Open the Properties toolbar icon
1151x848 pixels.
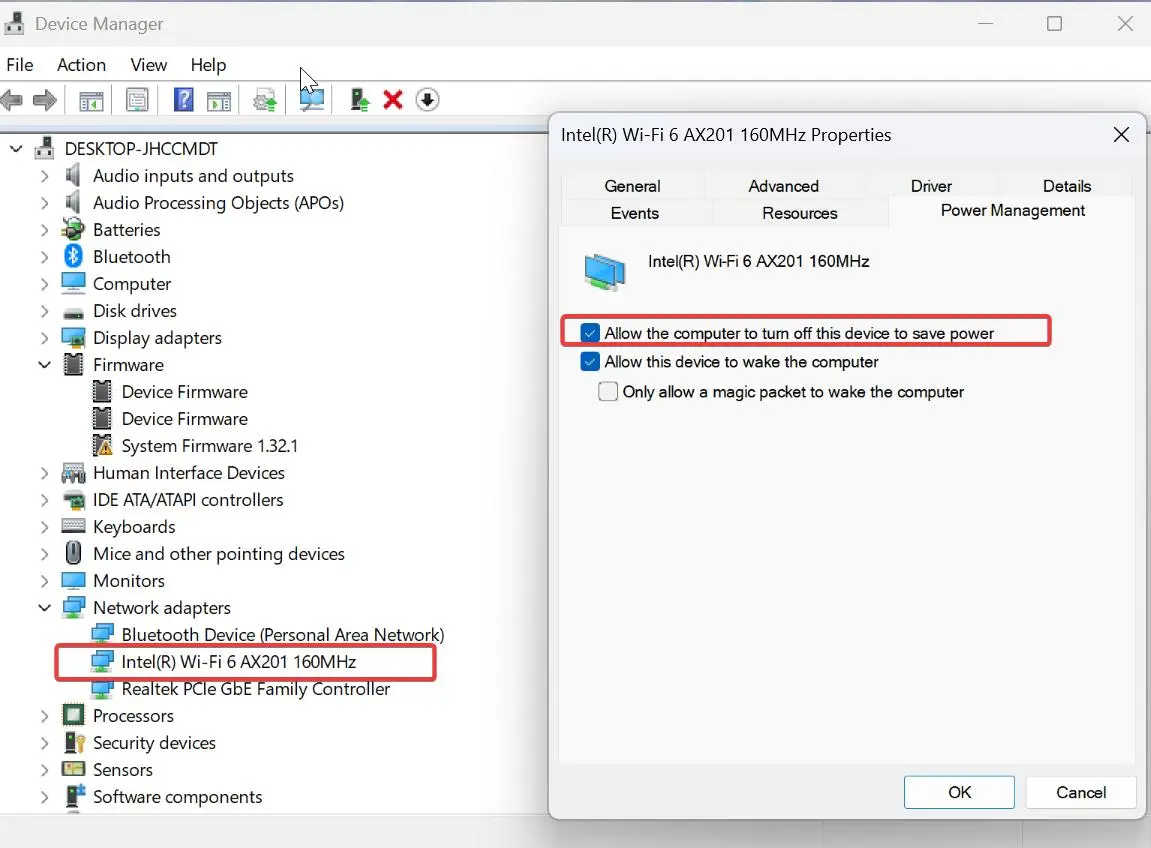pos(137,100)
